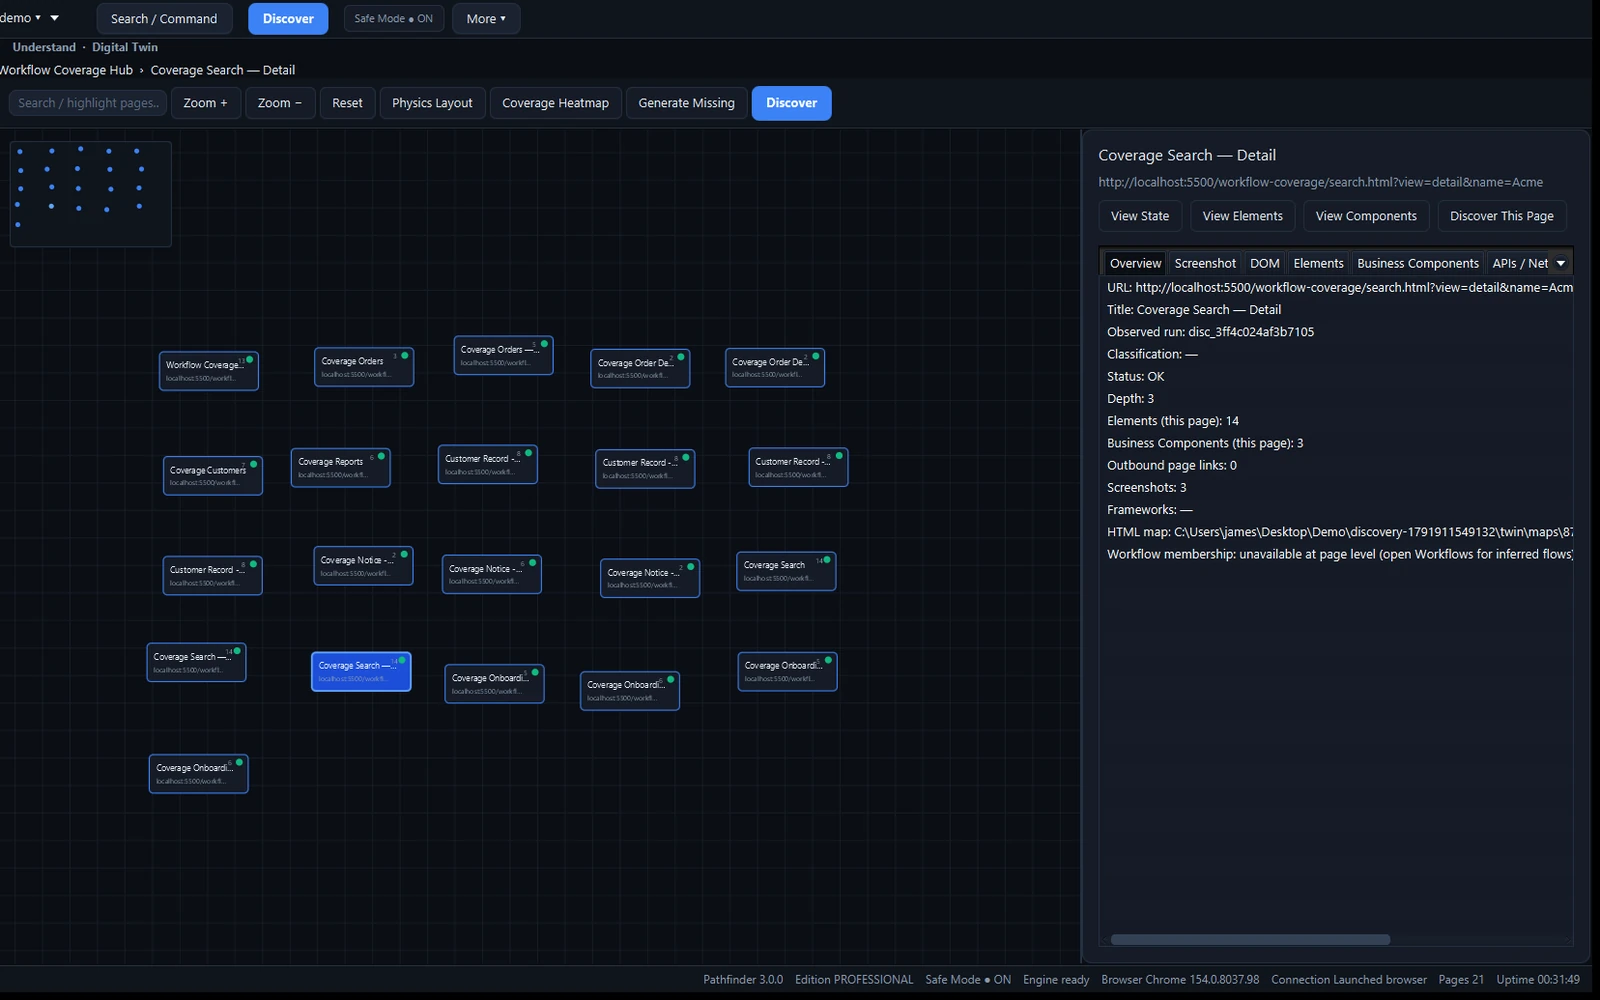Open the Workflow Coverage Hub breadcrumb
The width and height of the screenshot is (1600, 1000).
point(66,70)
